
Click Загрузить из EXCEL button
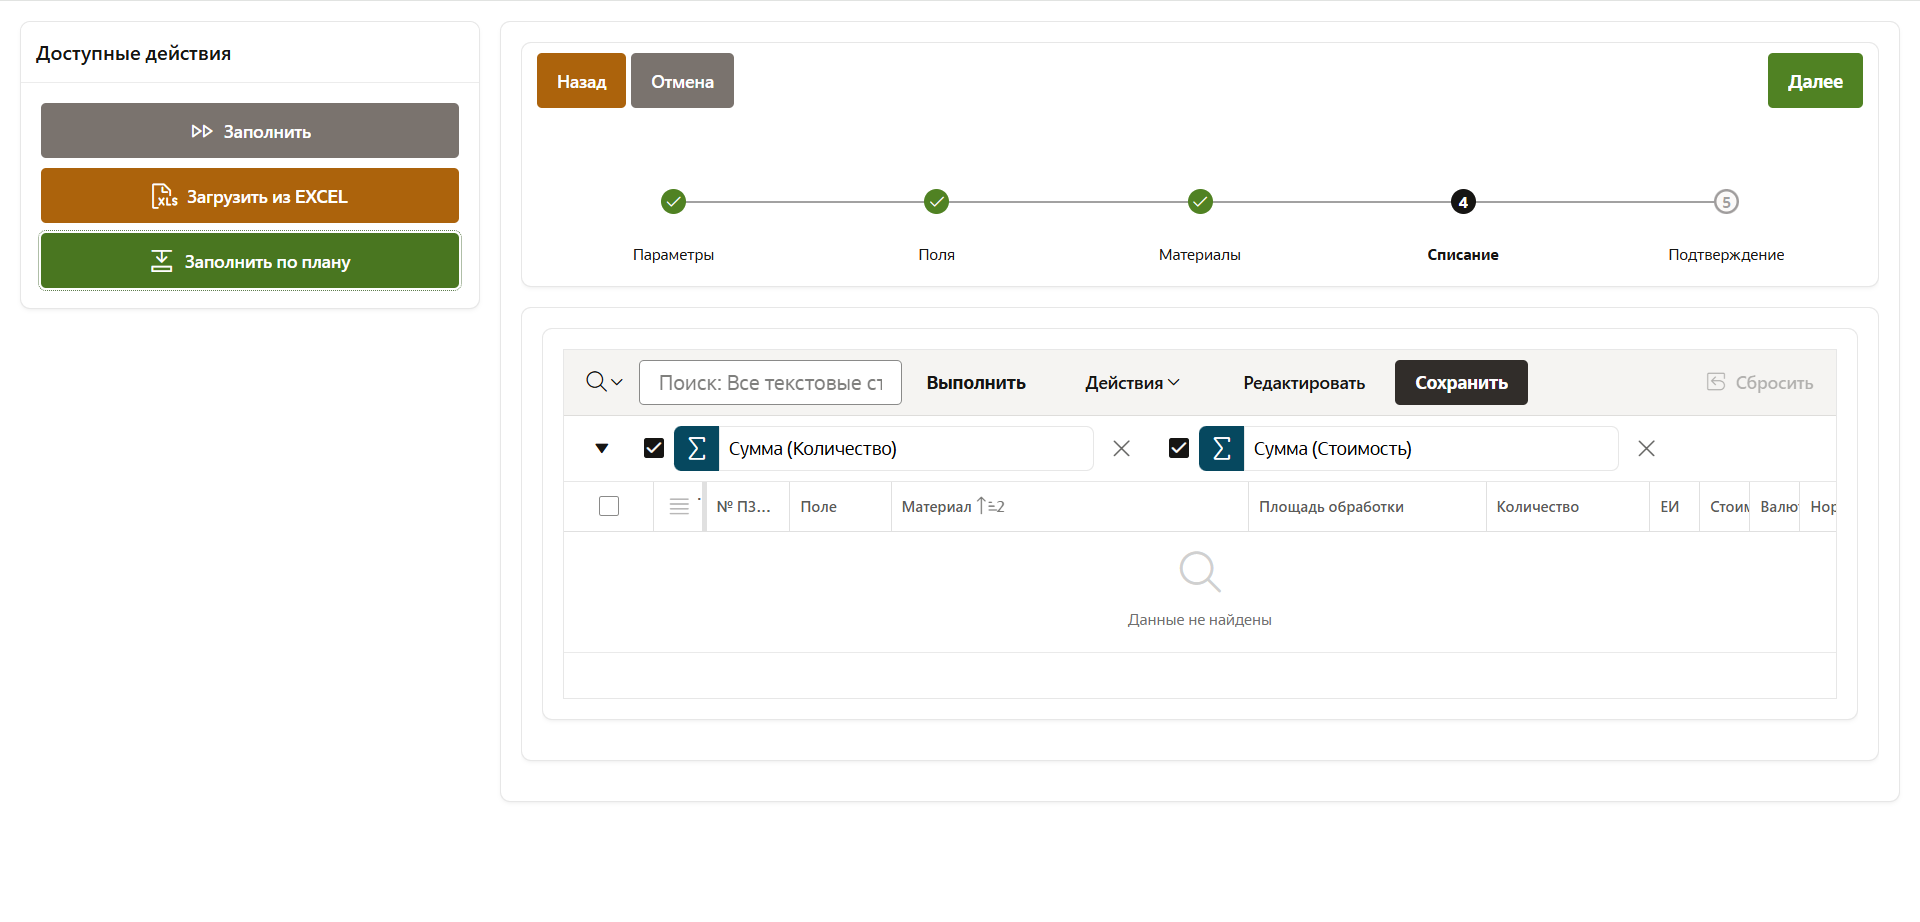250,197
